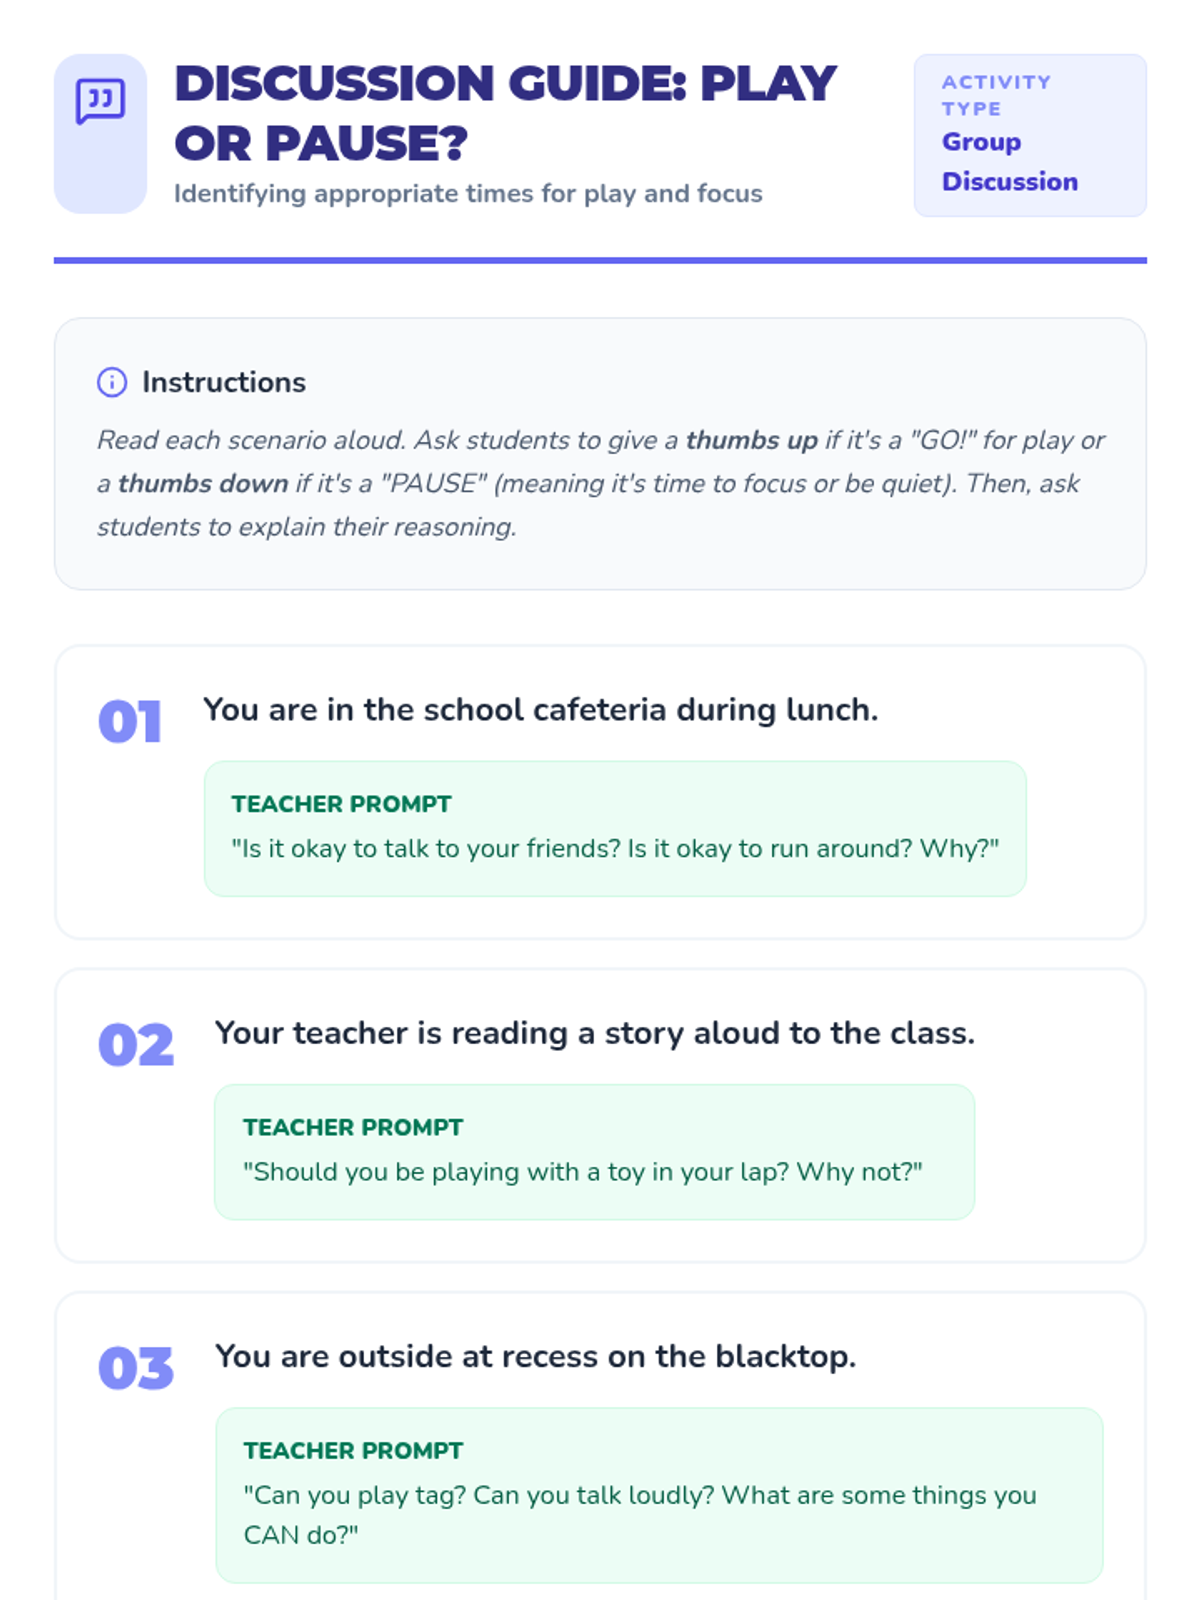Screen dimensions: 1200x1600
Task: Click the prompt about talking to friends
Action: [615, 848]
